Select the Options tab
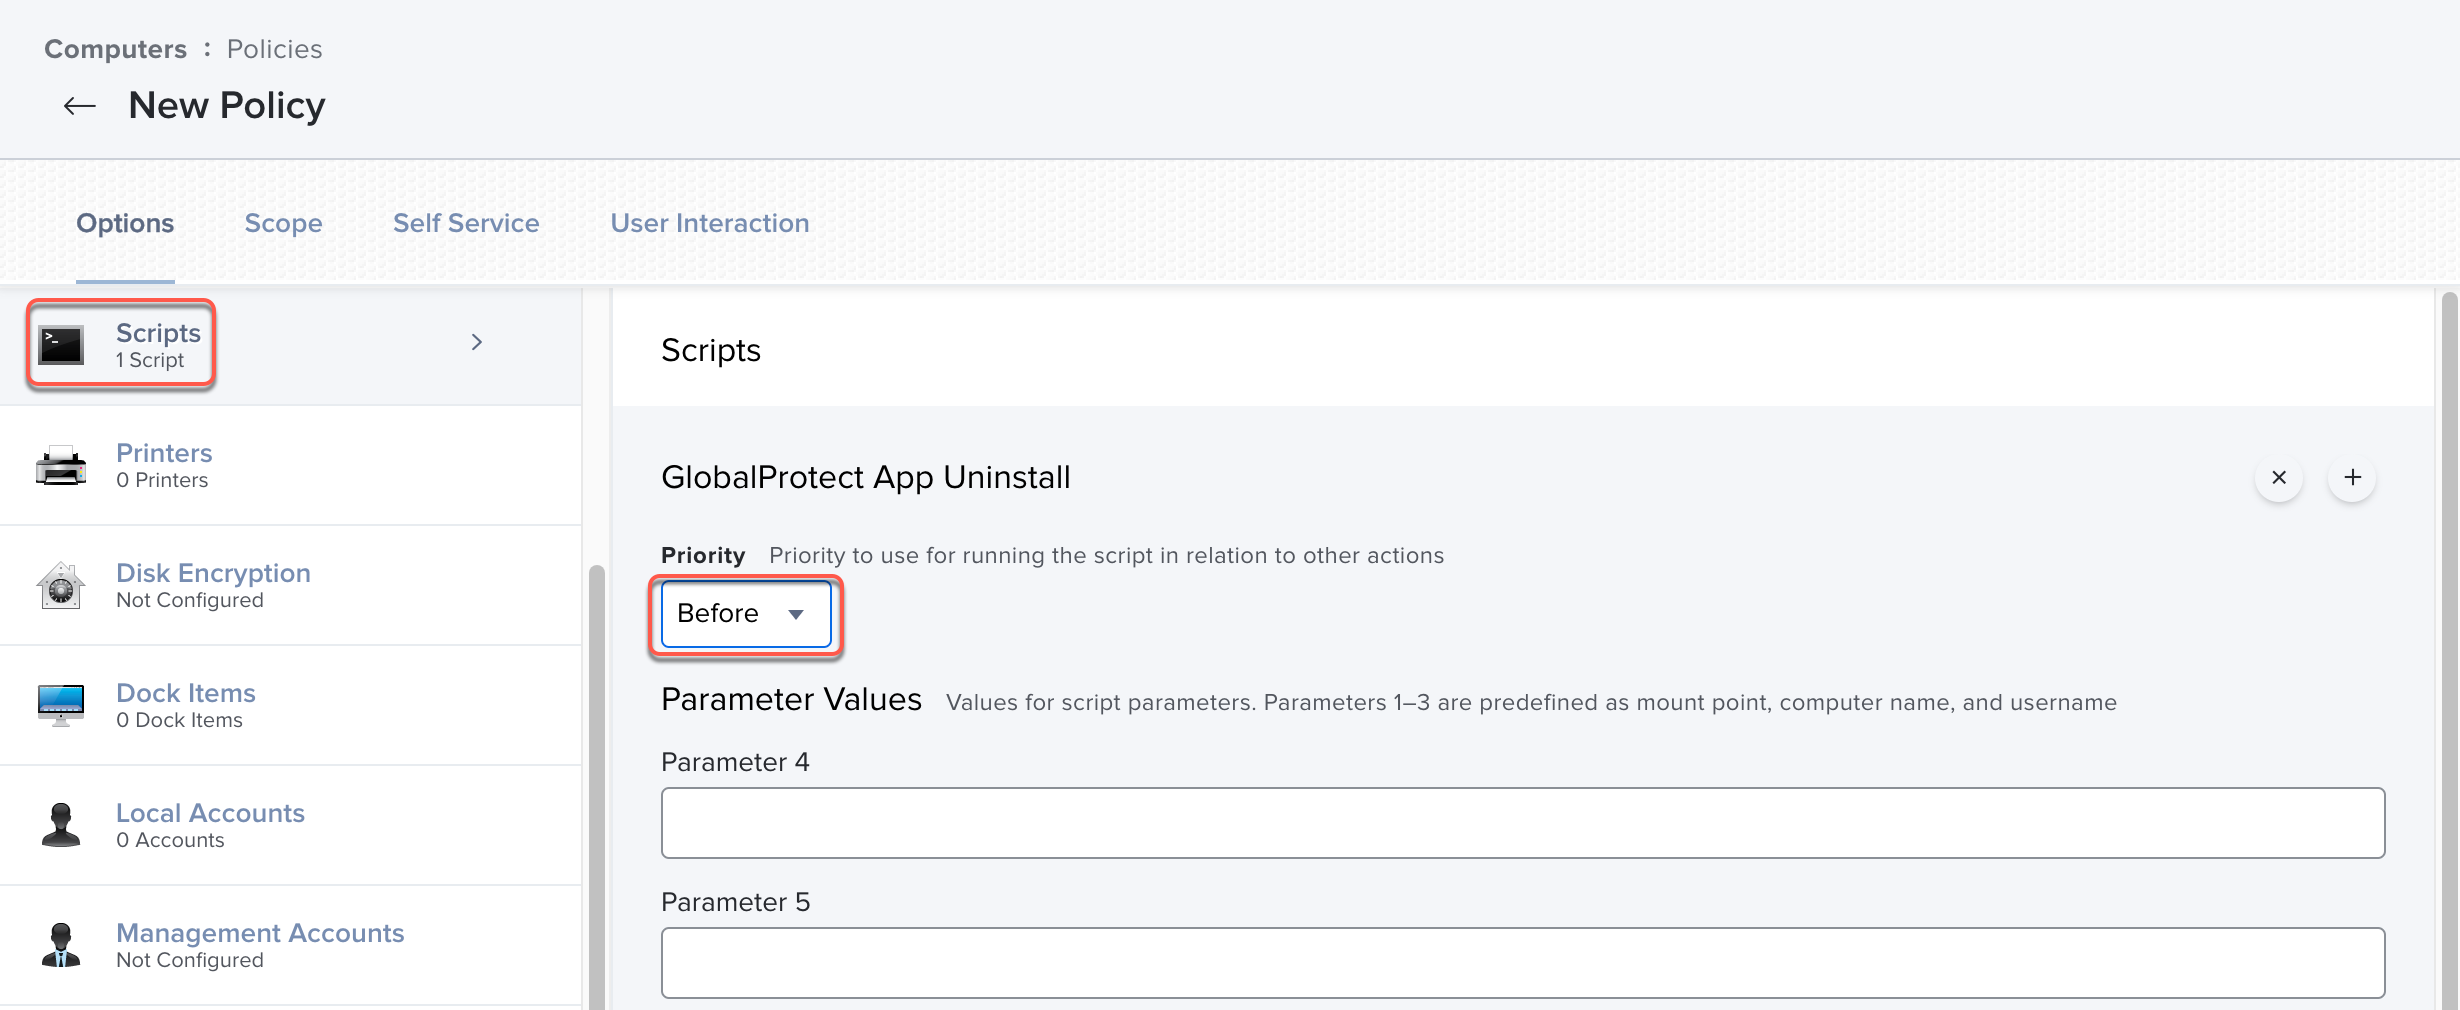The height and width of the screenshot is (1010, 2460). pyautogui.click(x=125, y=223)
